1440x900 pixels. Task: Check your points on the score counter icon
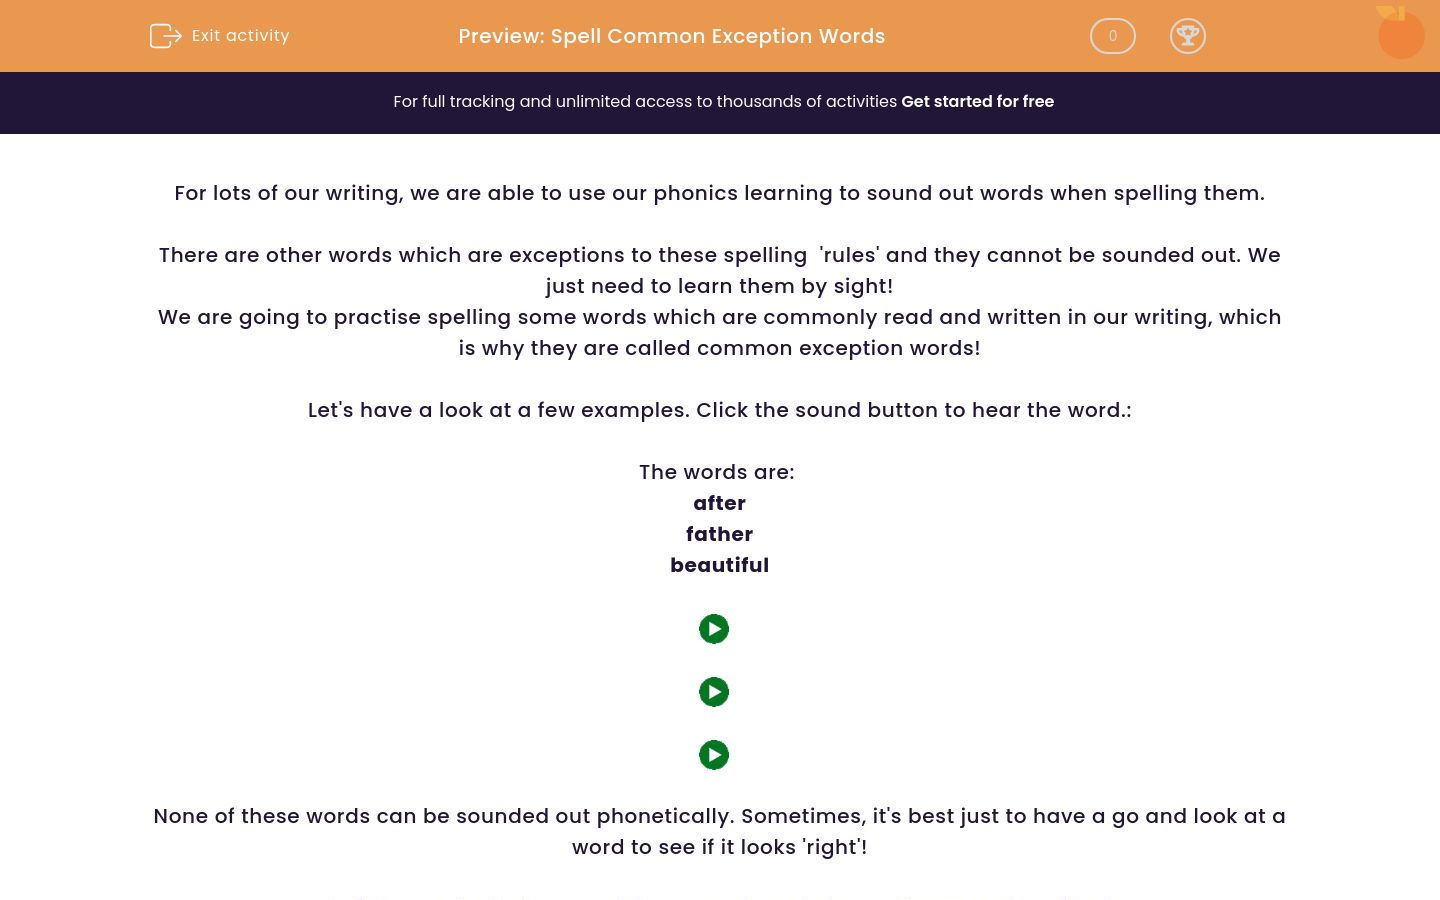click(1112, 36)
